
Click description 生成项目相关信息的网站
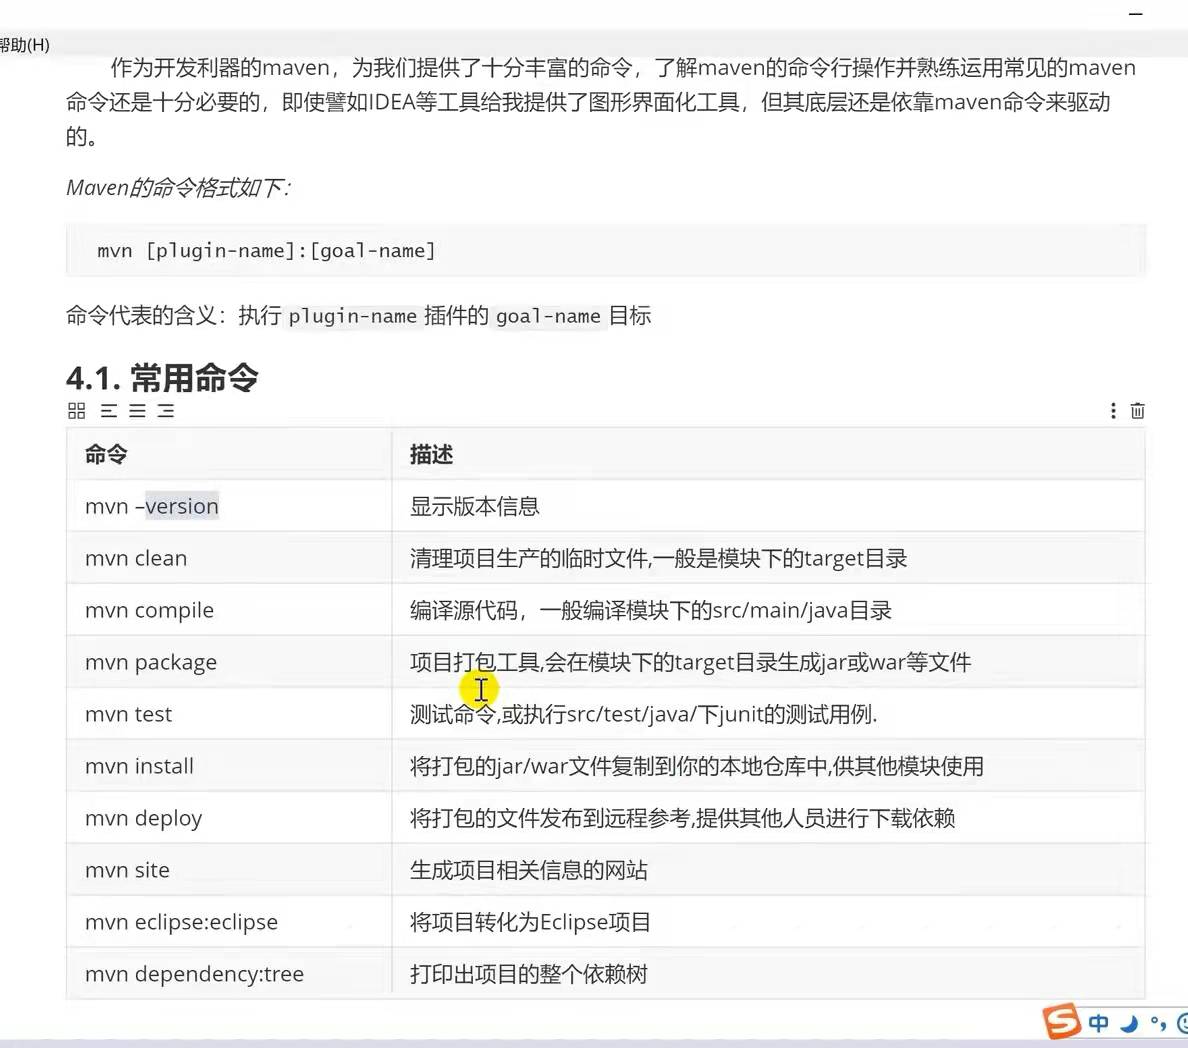coord(529,870)
